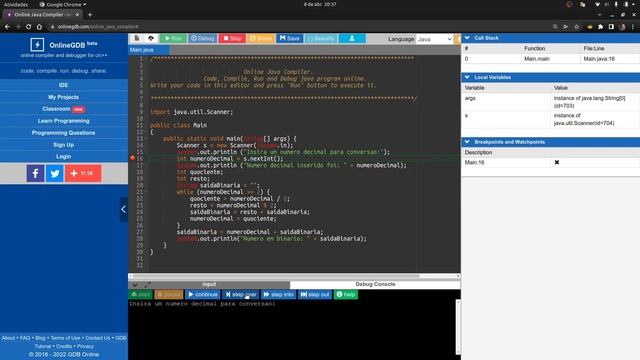Select the args variable row
The height and width of the screenshot is (360, 640).
[551, 102]
